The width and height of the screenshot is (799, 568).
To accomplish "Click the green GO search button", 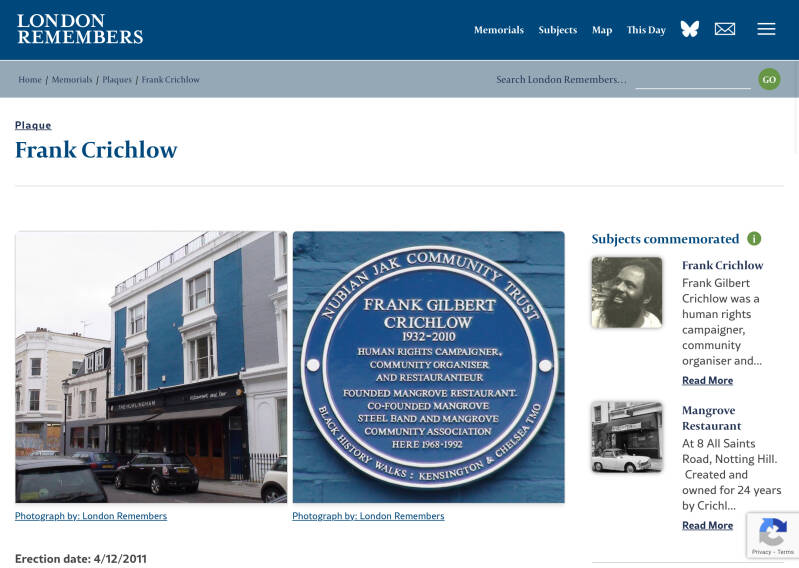I will 769,79.
